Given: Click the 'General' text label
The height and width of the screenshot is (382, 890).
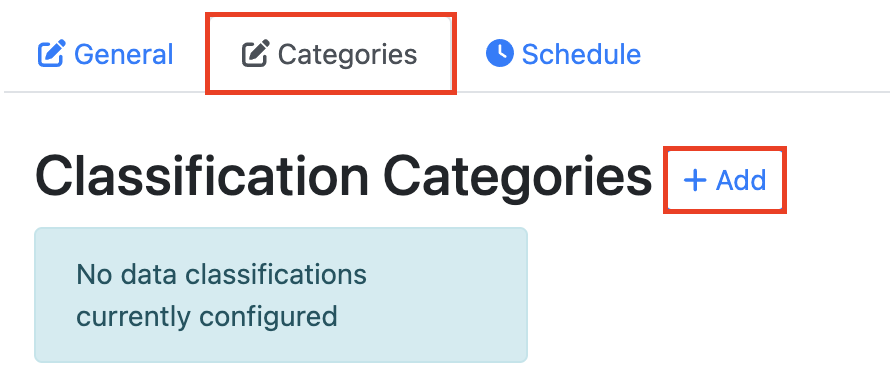Looking at the screenshot, I should [x=124, y=54].
